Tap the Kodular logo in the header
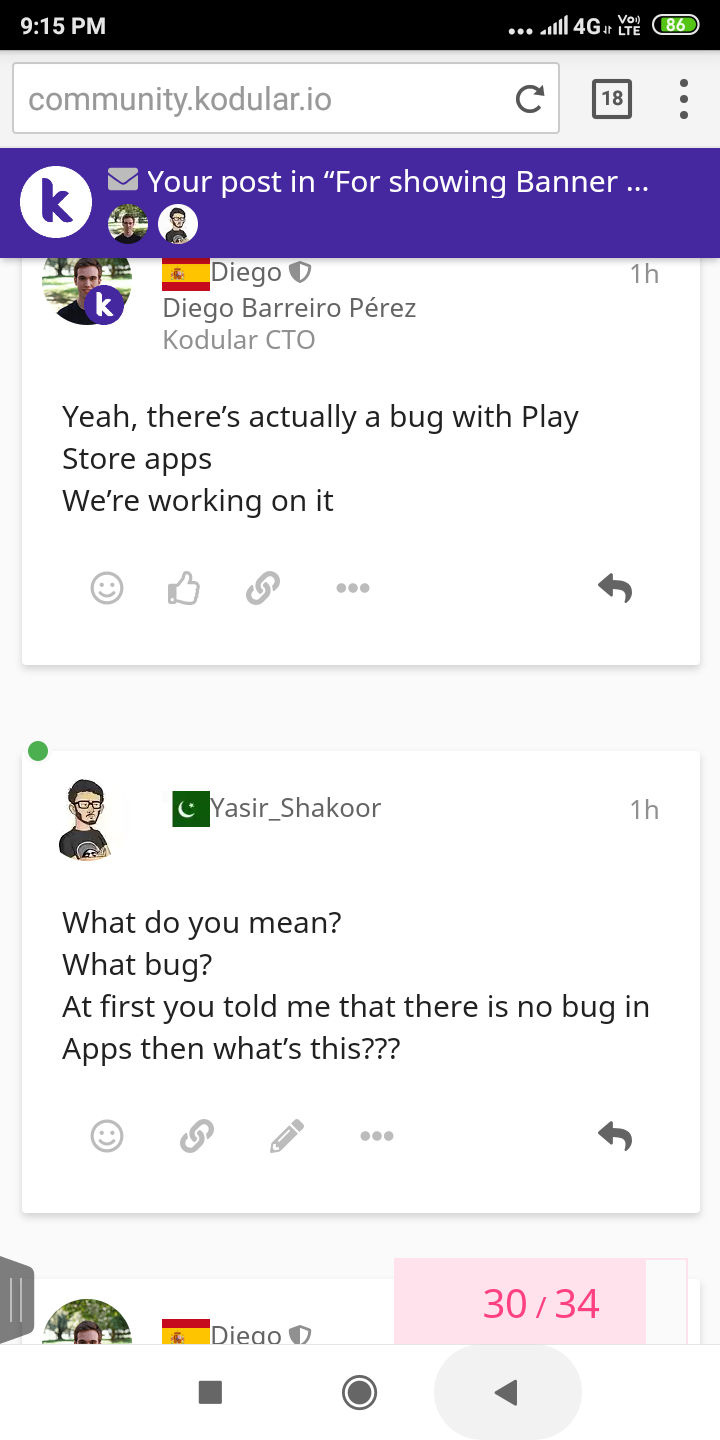Viewport: 720px width, 1440px height. 56,203
